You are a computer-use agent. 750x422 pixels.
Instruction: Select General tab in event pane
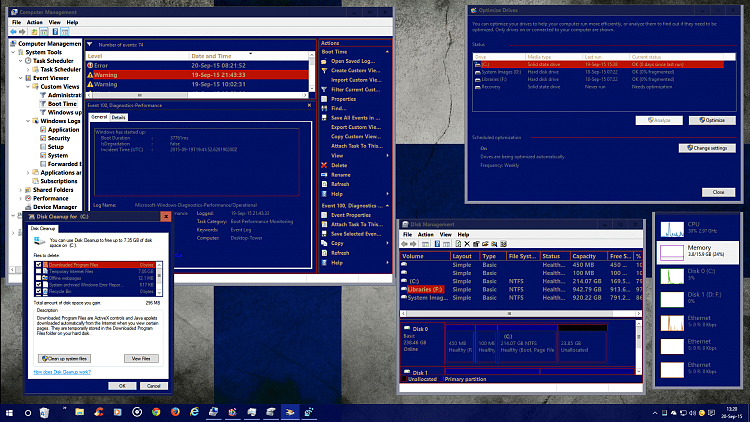[99, 117]
